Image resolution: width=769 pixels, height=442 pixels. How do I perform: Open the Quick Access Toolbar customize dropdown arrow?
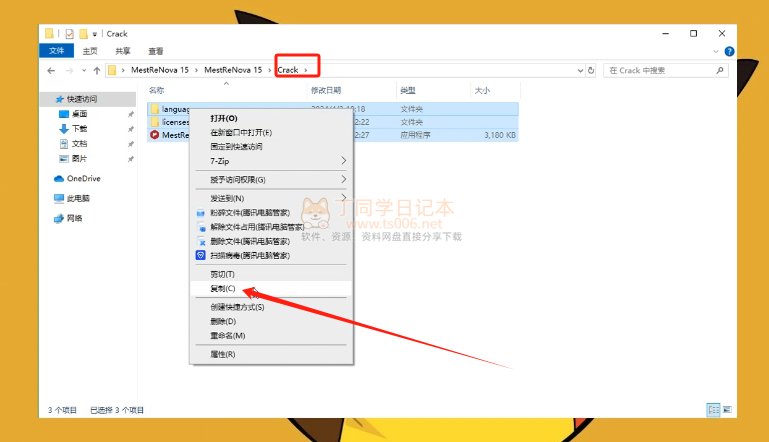coord(95,34)
